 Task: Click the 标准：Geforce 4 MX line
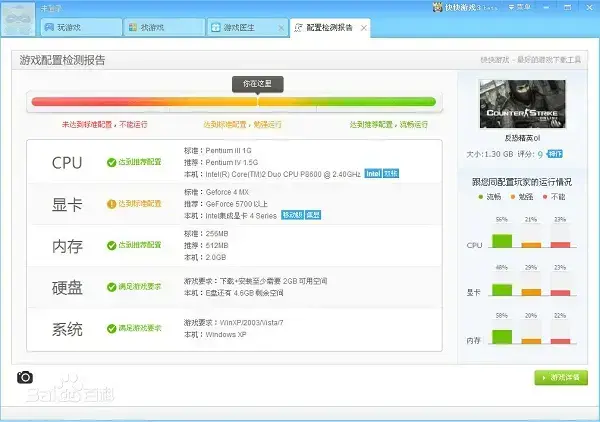[x=216, y=192]
